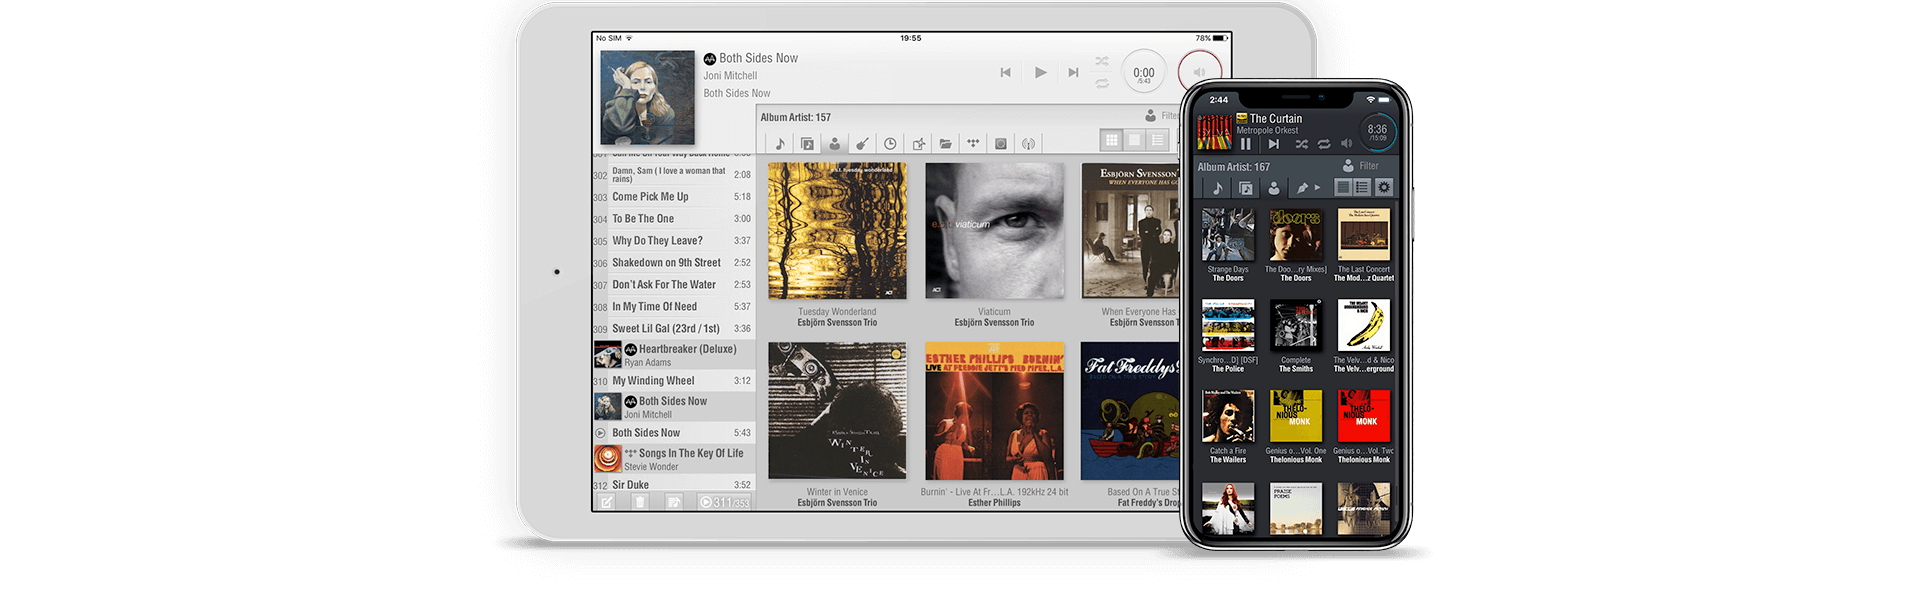The image size is (1920, 616).
Task: Select track Sir Duke in queue
Action: click(673, 485)
